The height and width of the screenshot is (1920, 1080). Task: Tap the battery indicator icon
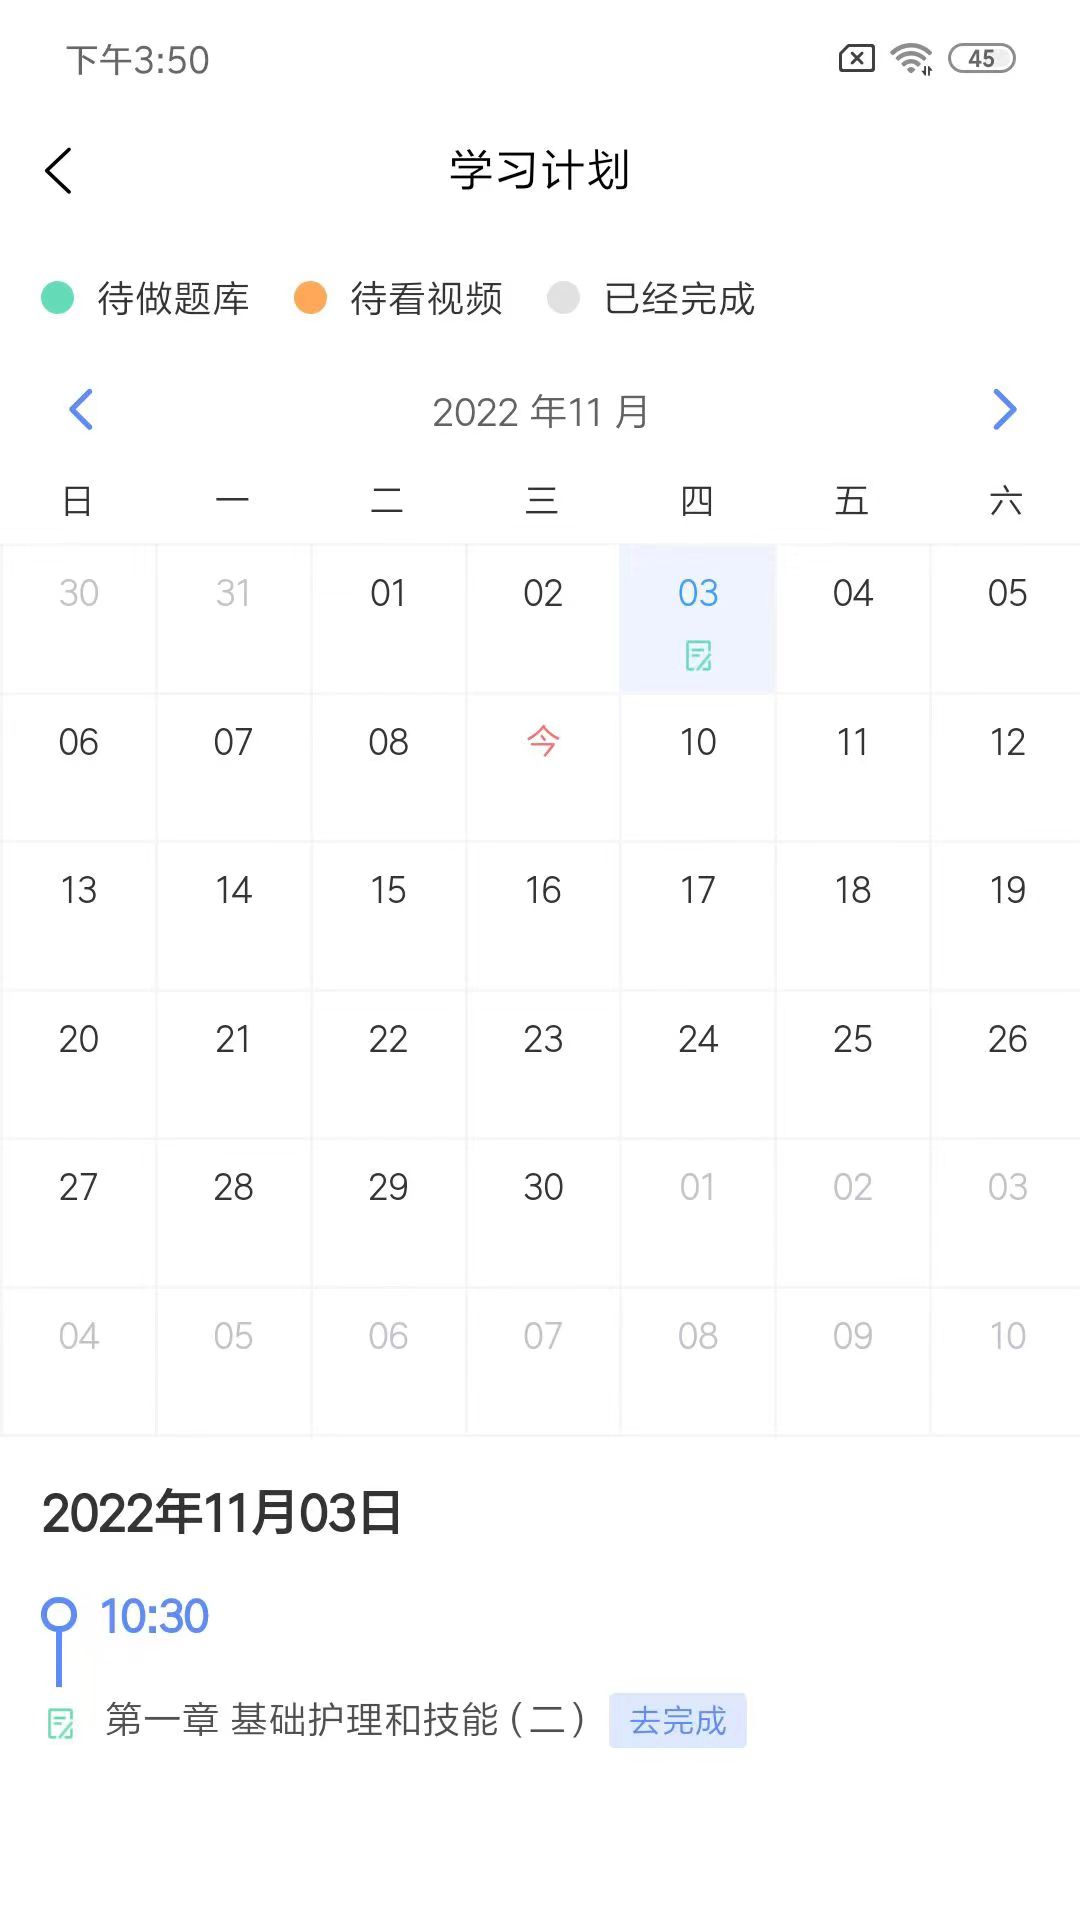point(981,59)
